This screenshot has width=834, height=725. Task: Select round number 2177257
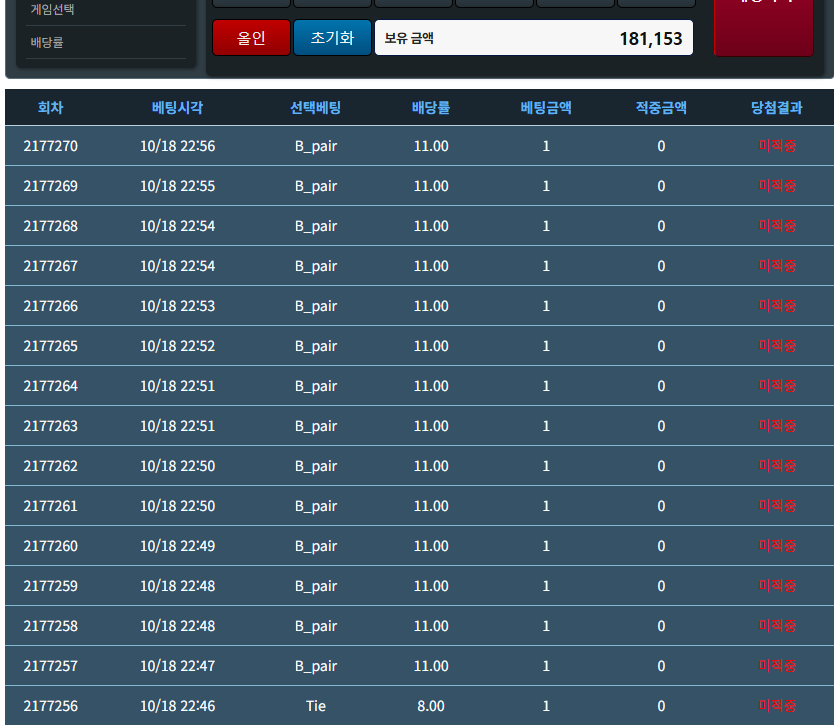click(51, 666)
